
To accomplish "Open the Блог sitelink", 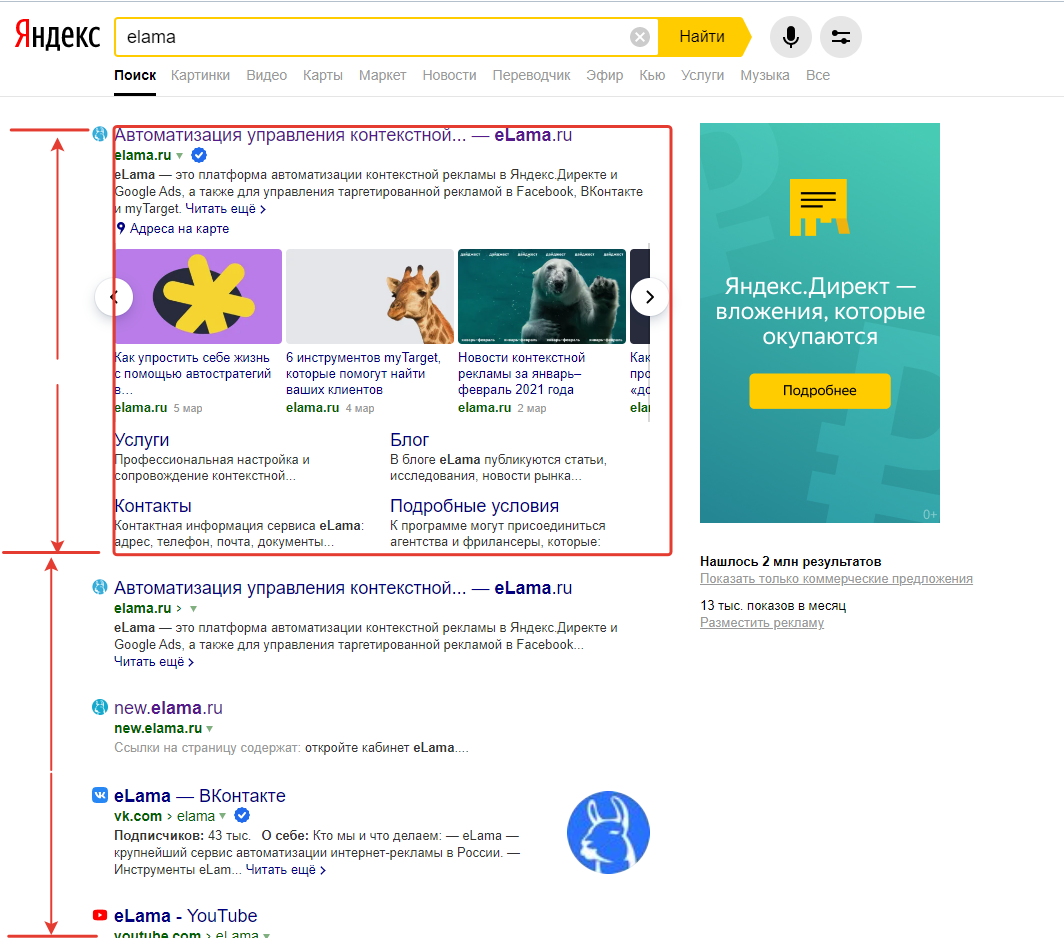I will [x=409, y=440].
